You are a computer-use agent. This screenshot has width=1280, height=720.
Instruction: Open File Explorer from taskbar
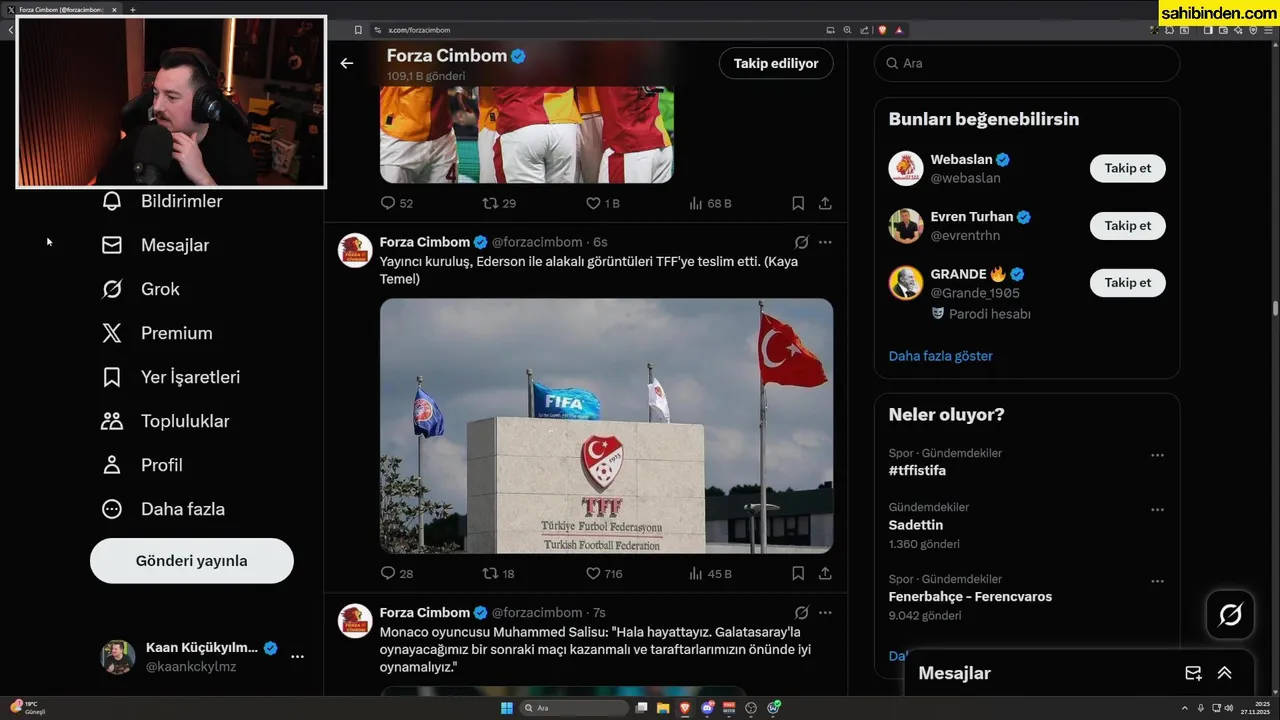[x=663, y=708]
